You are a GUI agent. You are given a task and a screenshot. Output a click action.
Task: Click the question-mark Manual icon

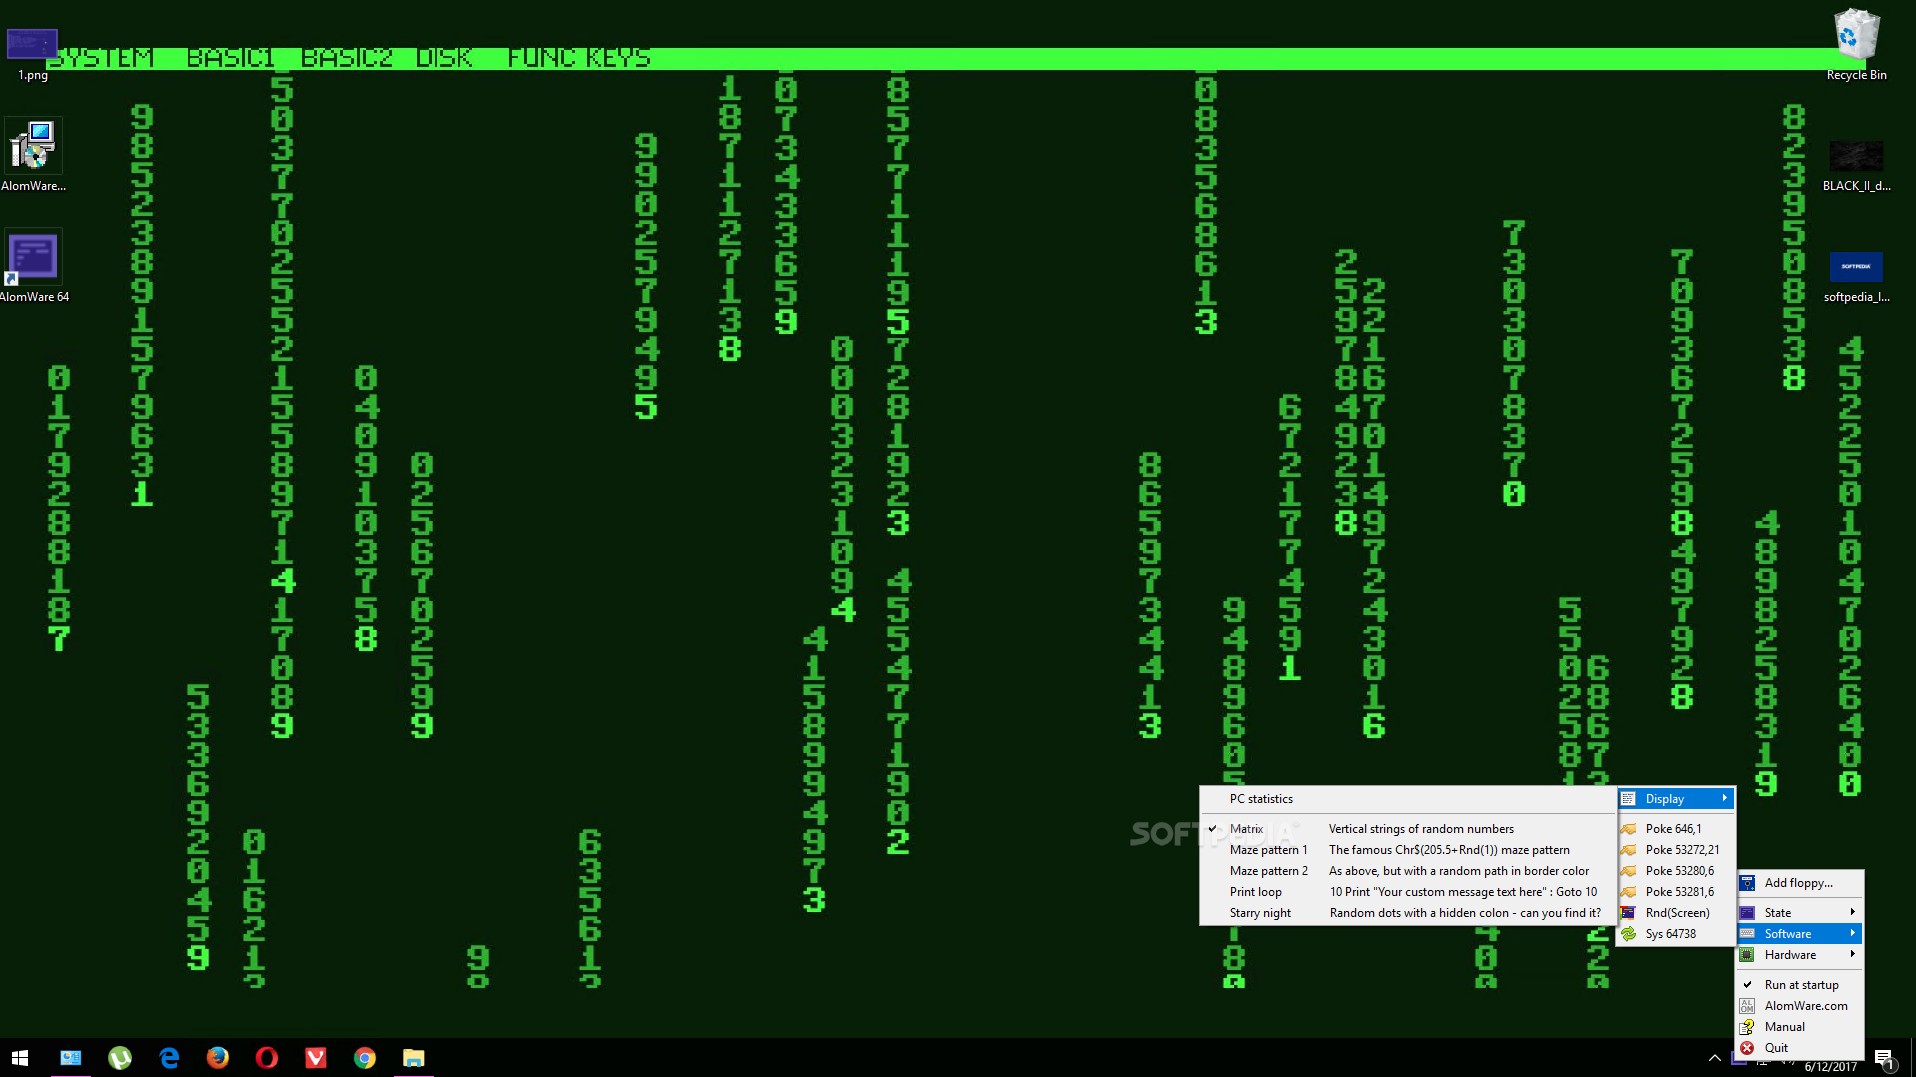[1747, 1026]
